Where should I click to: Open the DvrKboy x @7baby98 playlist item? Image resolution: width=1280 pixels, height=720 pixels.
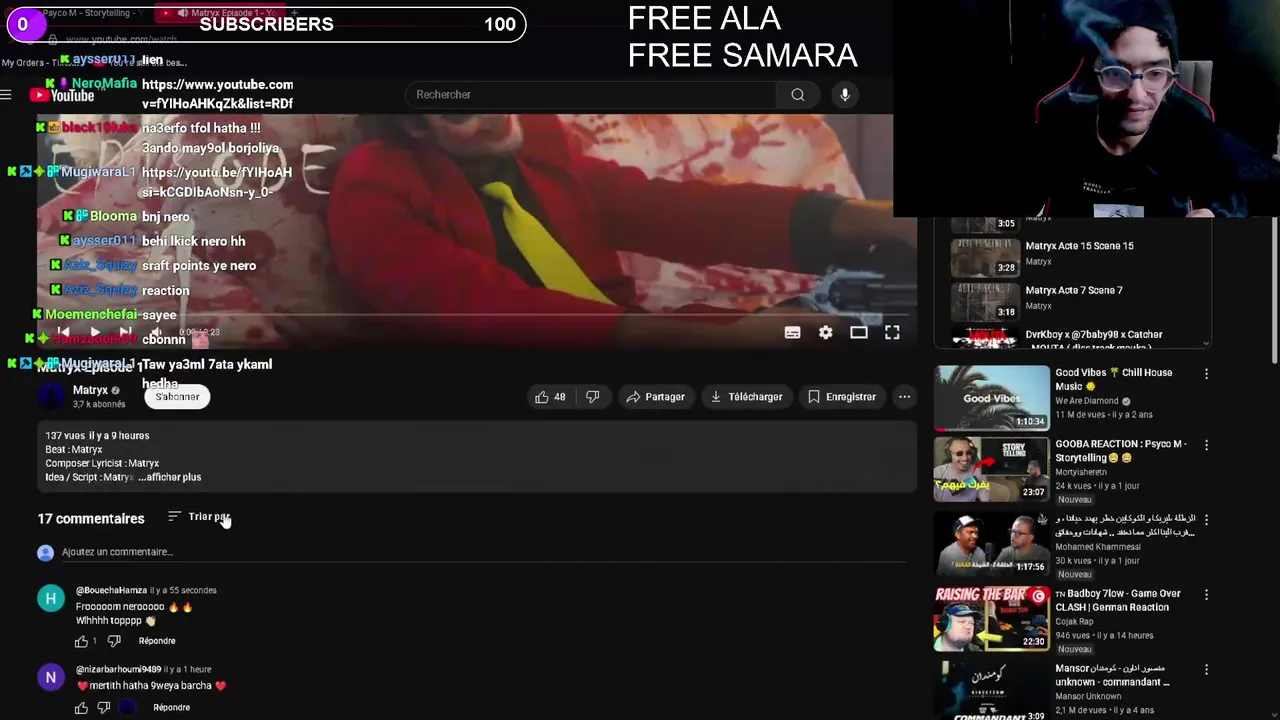click(x=1094, y=335)
